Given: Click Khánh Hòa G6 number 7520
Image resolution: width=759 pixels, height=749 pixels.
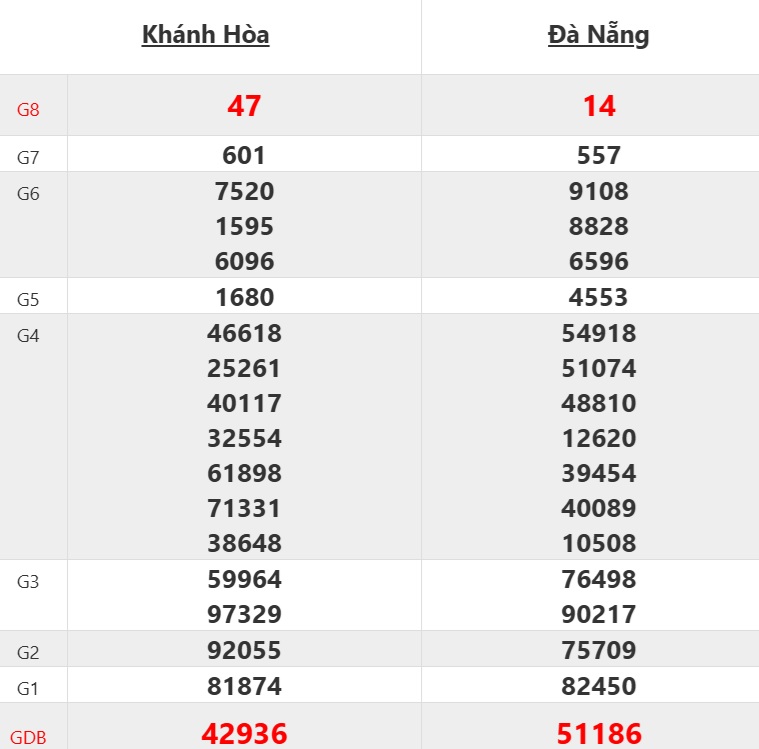Looking at the screenshot, I should click(244, 191).
